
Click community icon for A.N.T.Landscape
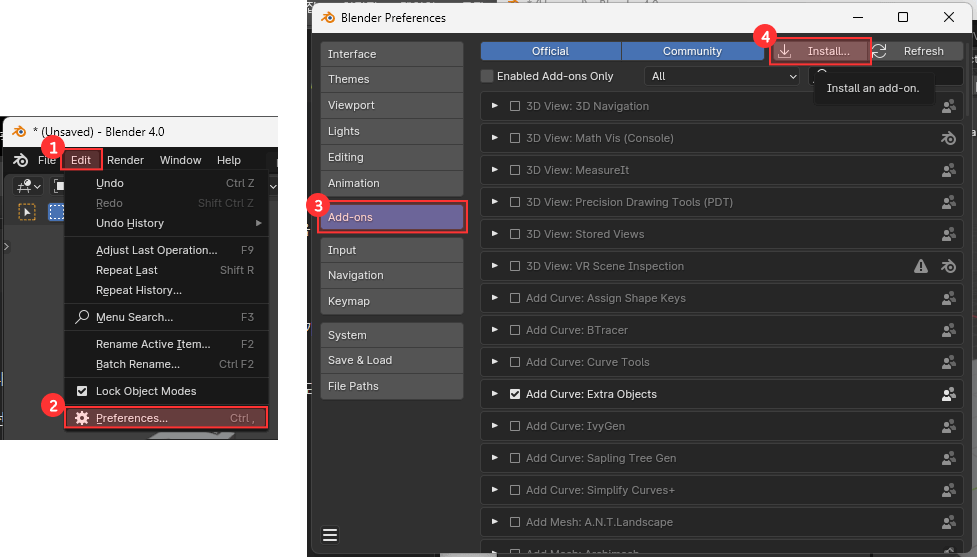948,523
